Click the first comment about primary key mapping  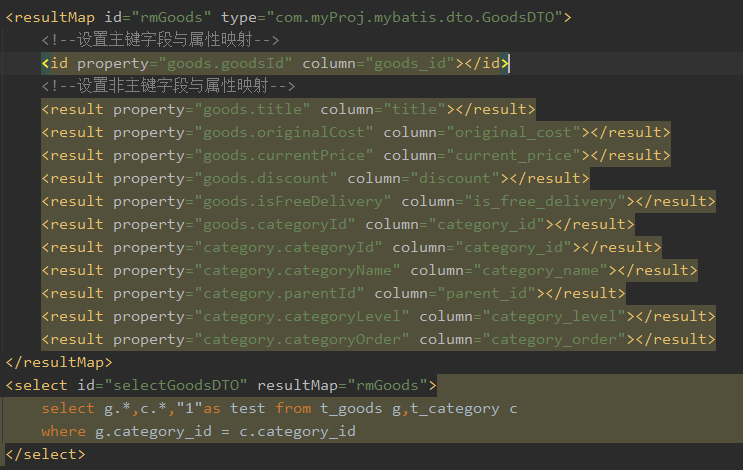[x=160, y=40]
